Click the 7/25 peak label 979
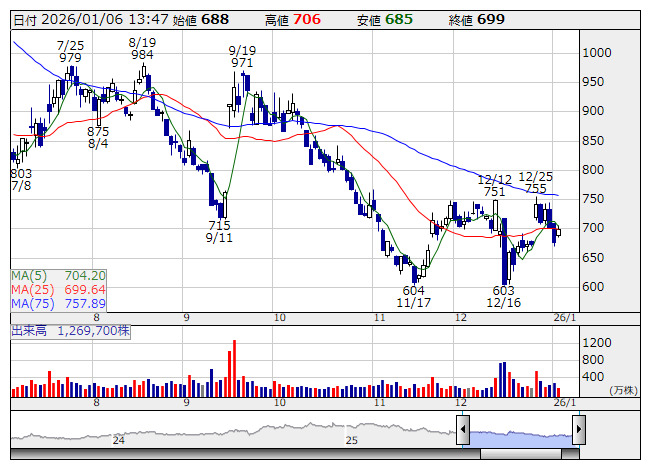The width and height of the screenshot is (653, 470). (x=70, y=58)
